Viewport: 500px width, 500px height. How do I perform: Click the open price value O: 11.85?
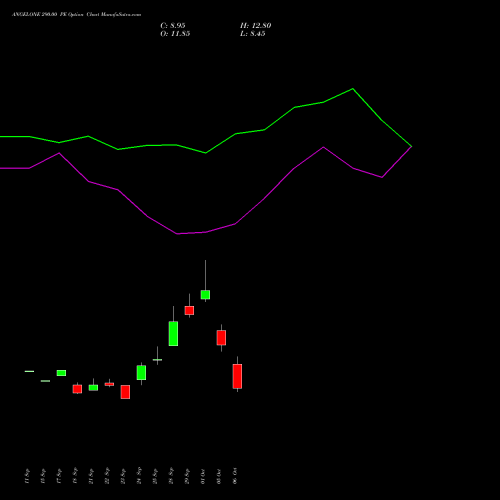coord(175,34)
